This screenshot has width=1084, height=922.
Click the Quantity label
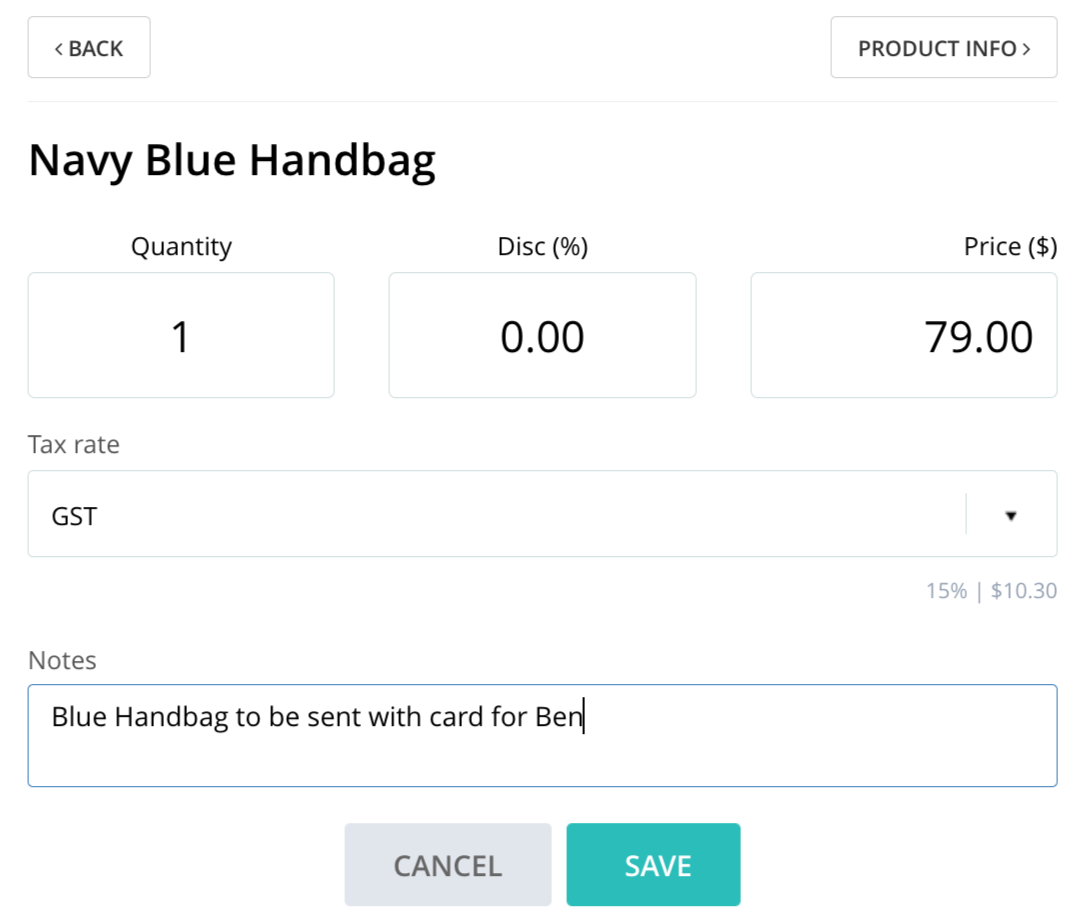click(181, 247)
